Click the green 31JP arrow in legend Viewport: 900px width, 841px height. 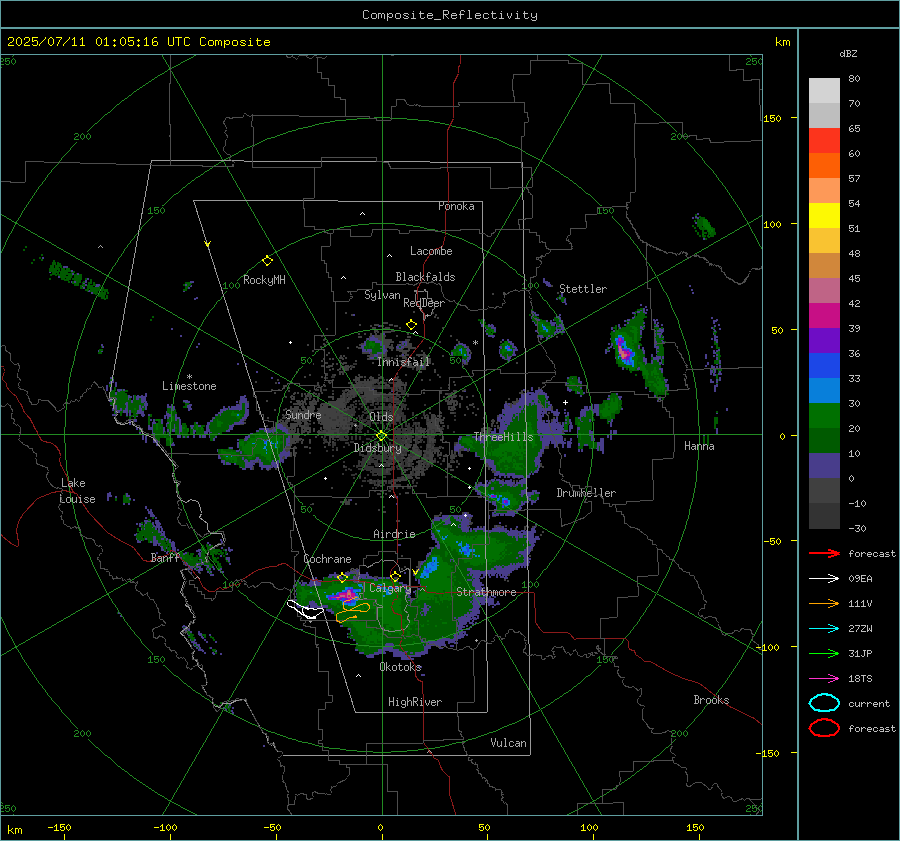tap(824, 653)
